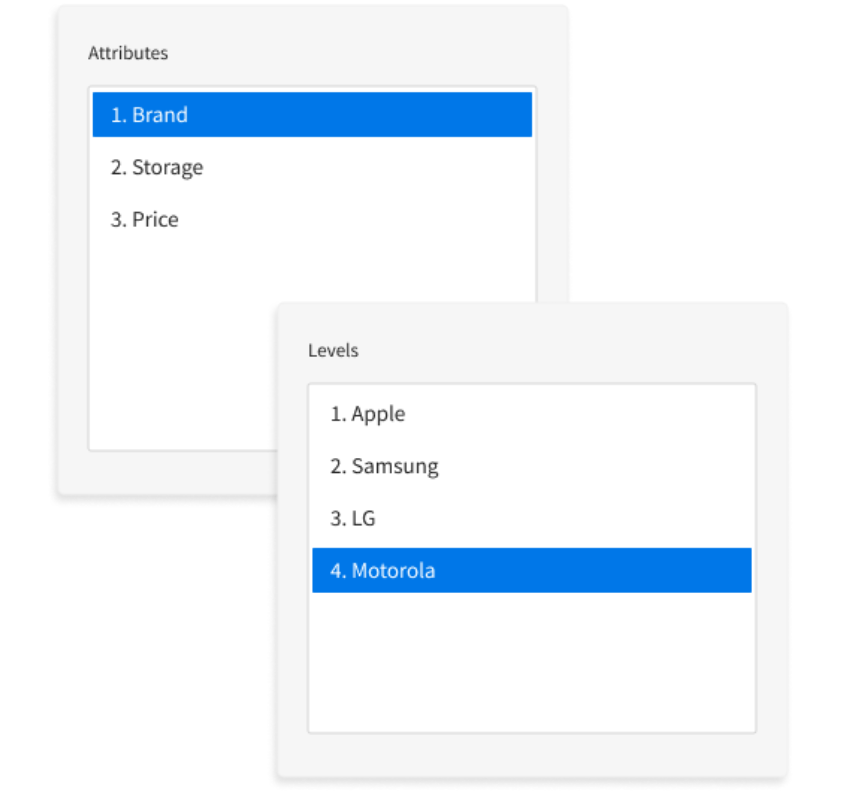850x794 pixels.
Task: Pick the Samsung level
Action: point(394,466)
